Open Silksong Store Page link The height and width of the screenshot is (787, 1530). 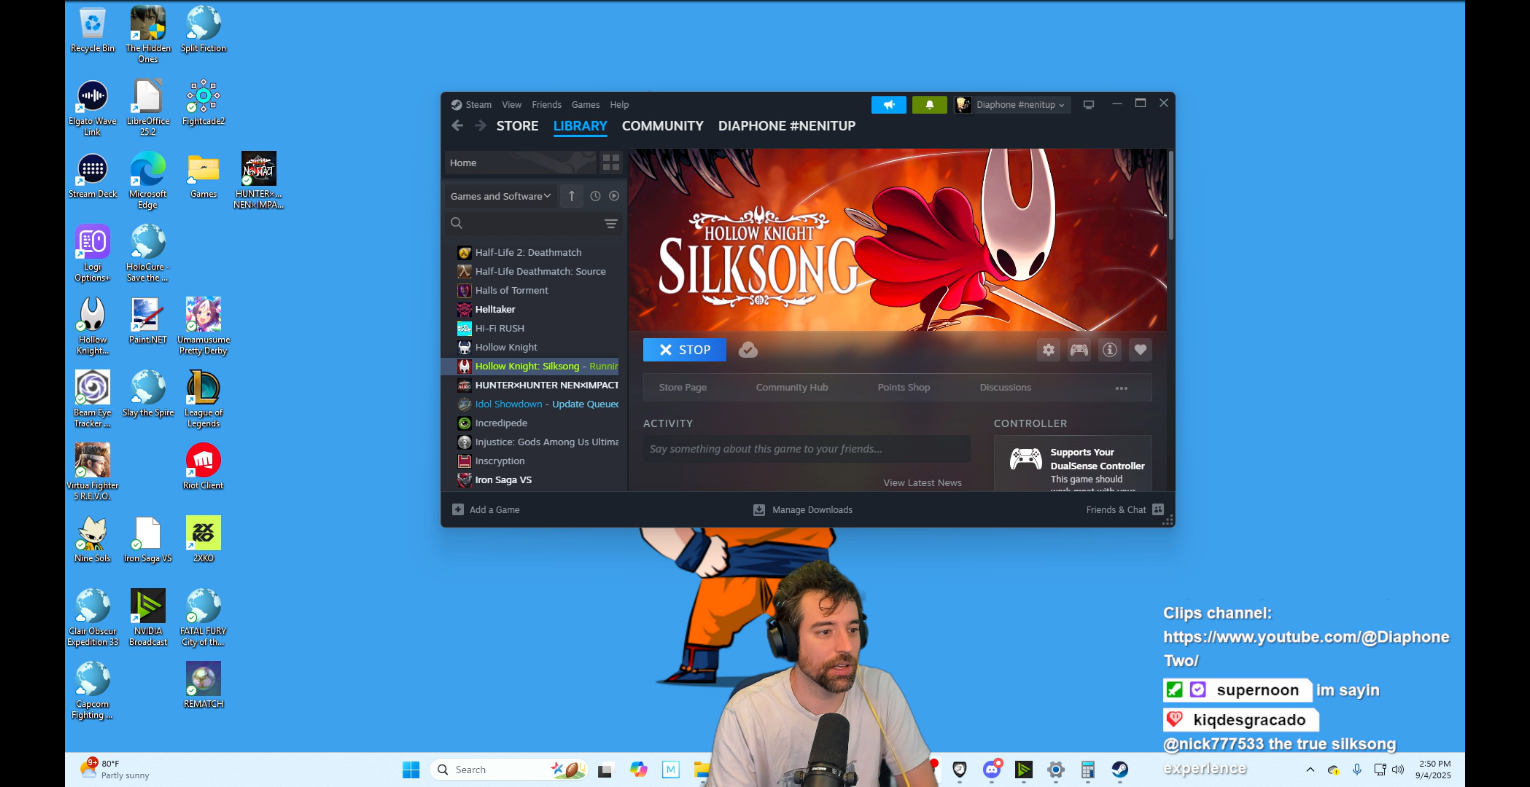point(683,388)
